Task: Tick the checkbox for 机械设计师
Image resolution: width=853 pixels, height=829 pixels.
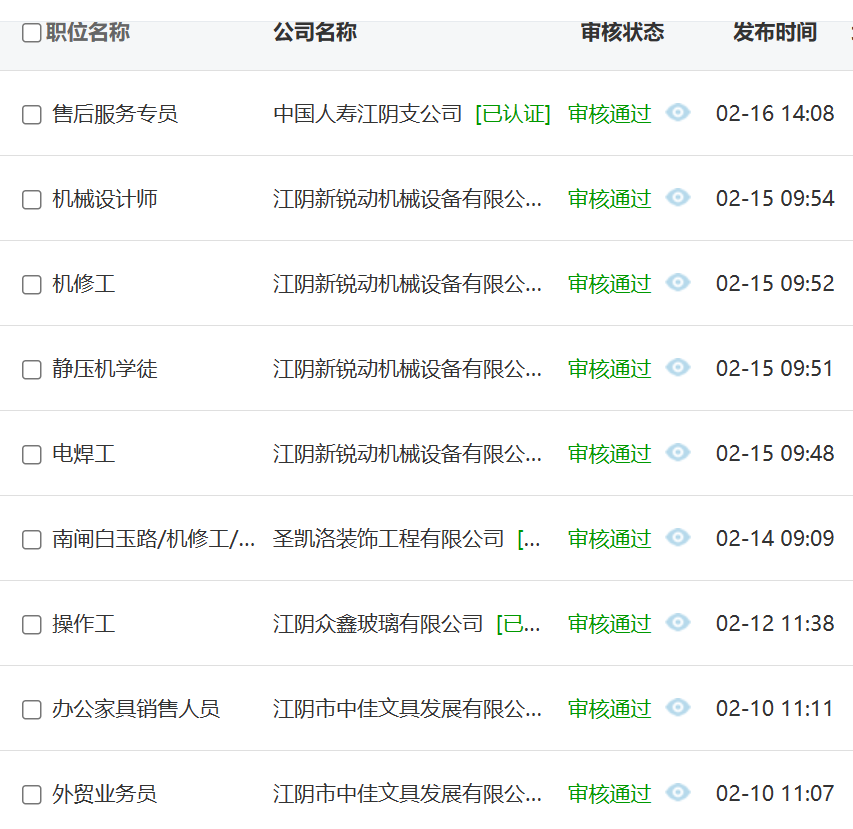Action: [32, 200]
